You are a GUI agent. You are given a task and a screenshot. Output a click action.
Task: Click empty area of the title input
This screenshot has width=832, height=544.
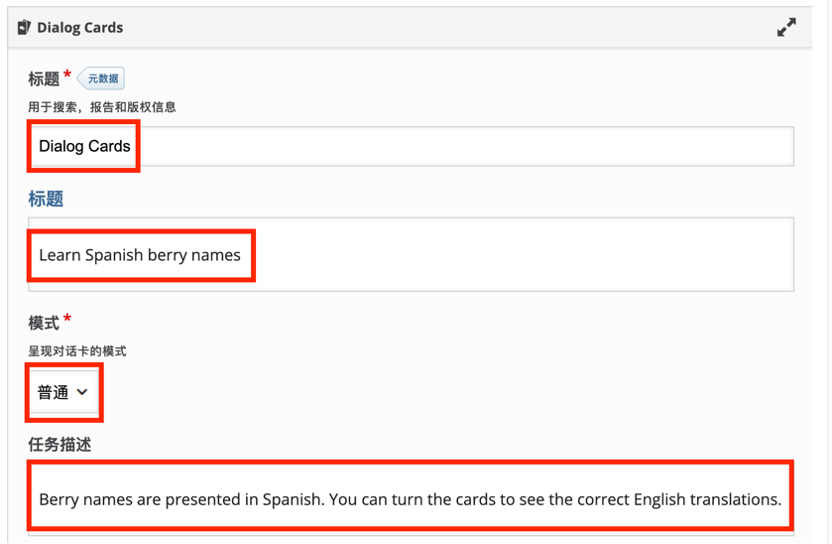coord(467,146)
